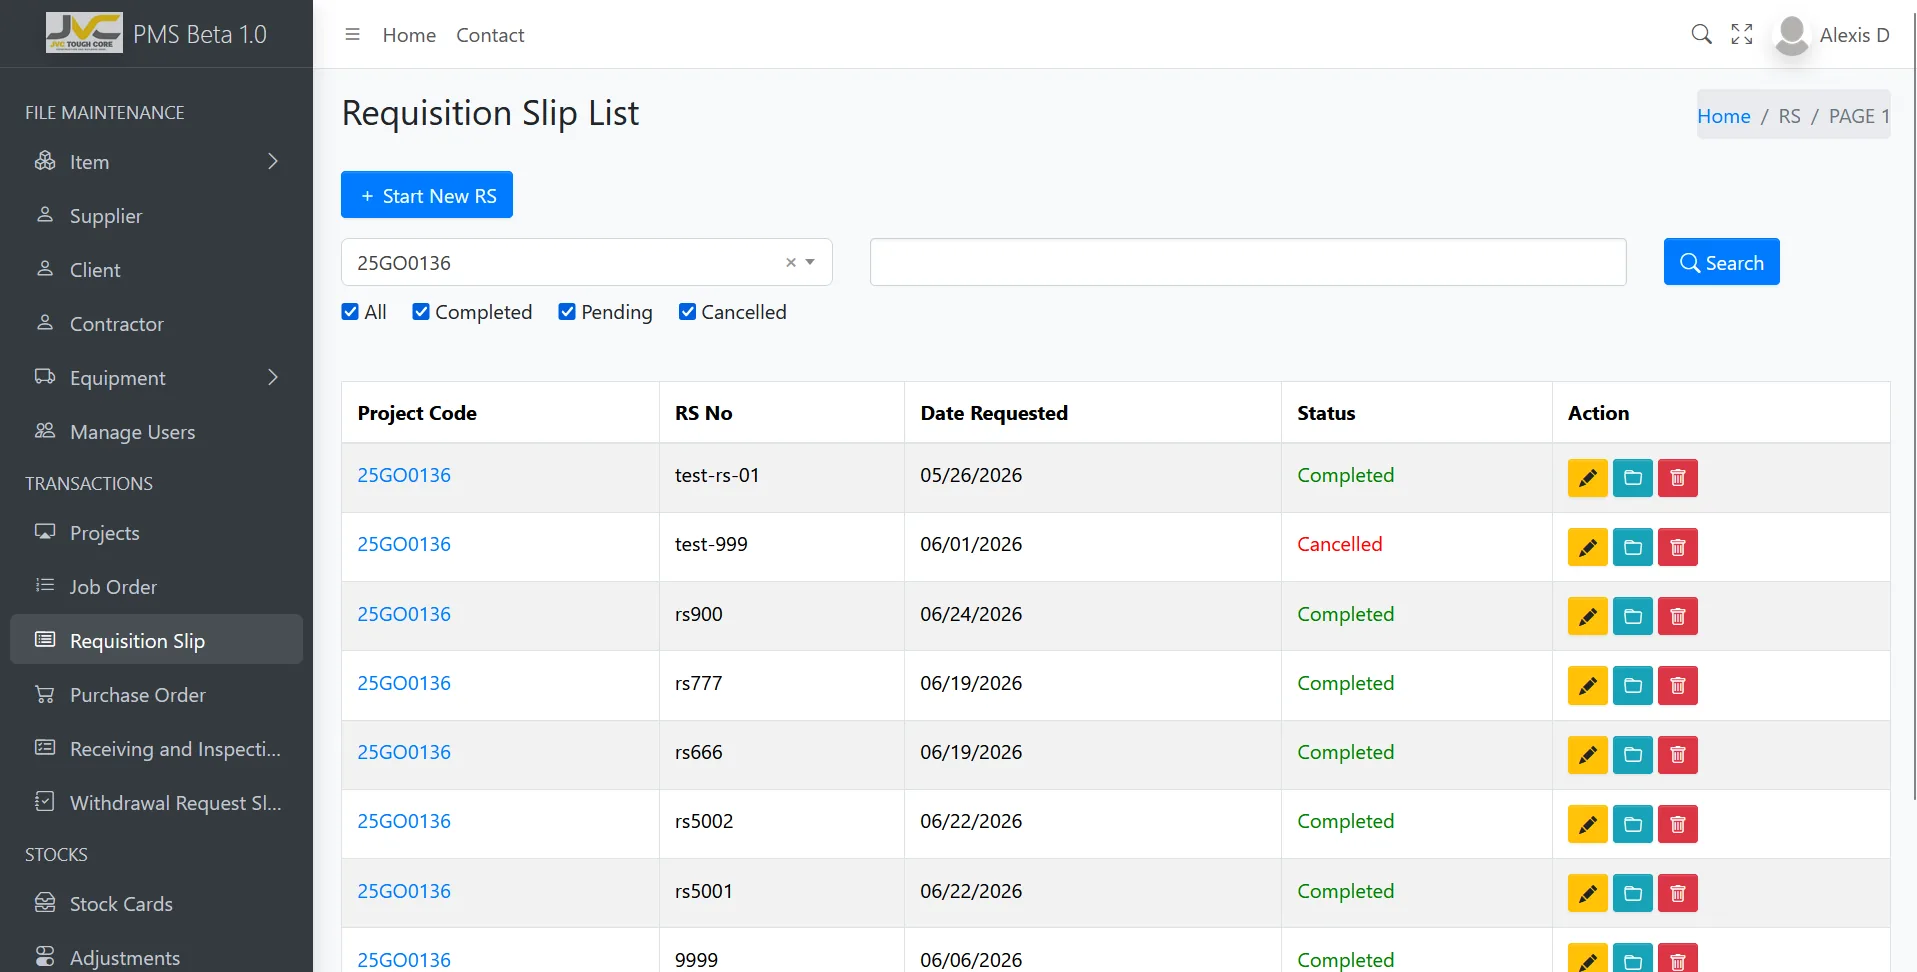Open Manage Users in the sidebar
The image size is (1917, 972).
pyautogui.click(x=156, y=432)
